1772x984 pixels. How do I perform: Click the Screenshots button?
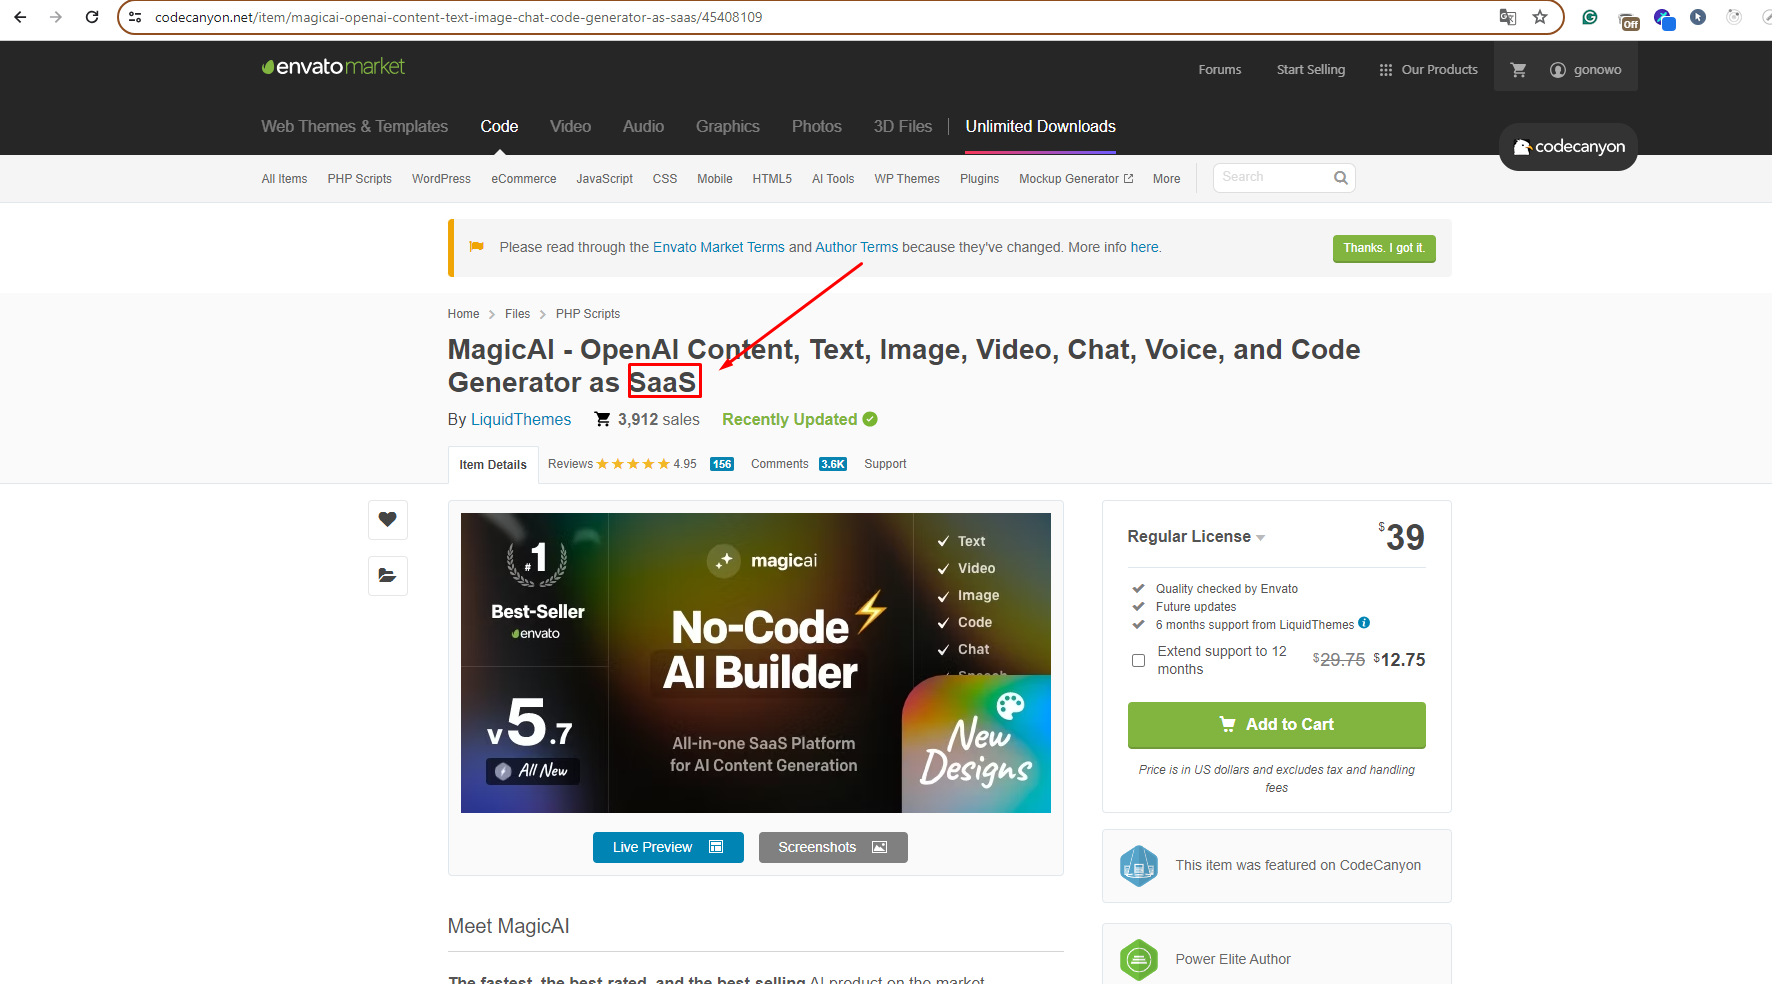833,847
